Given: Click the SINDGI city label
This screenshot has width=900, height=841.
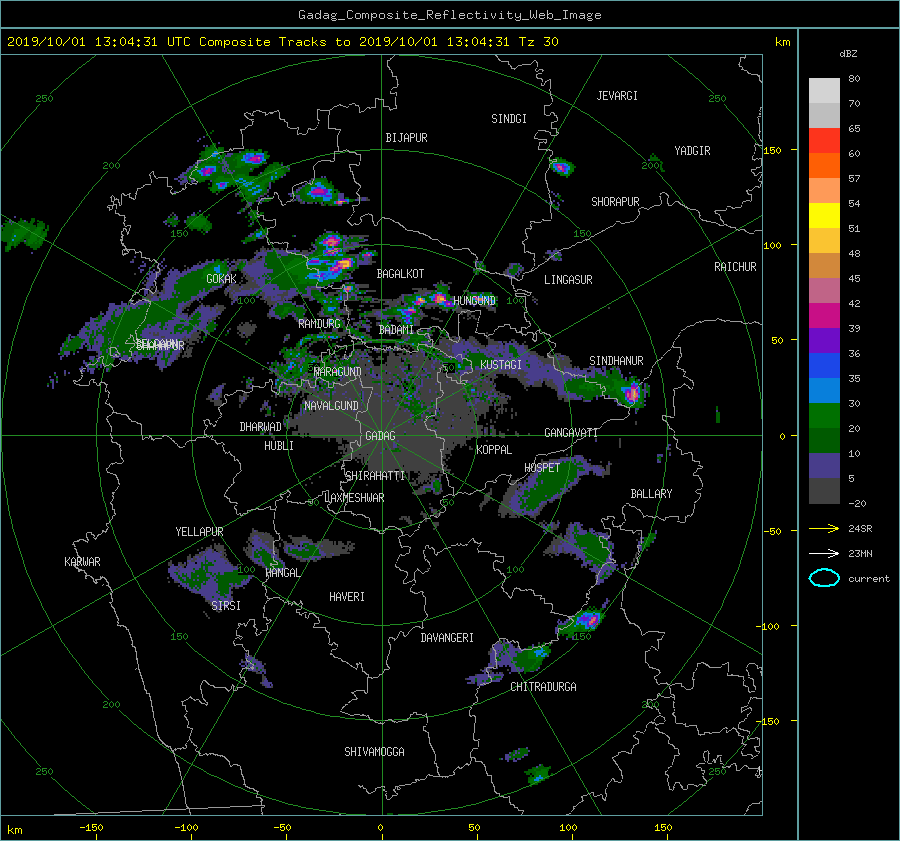Looking at the screenshot, I should coord(509,119).
